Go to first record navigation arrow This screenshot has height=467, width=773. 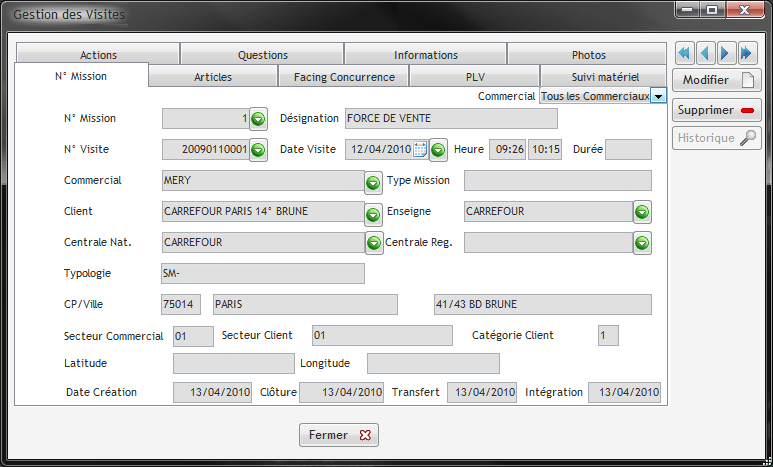pos(685,53)
